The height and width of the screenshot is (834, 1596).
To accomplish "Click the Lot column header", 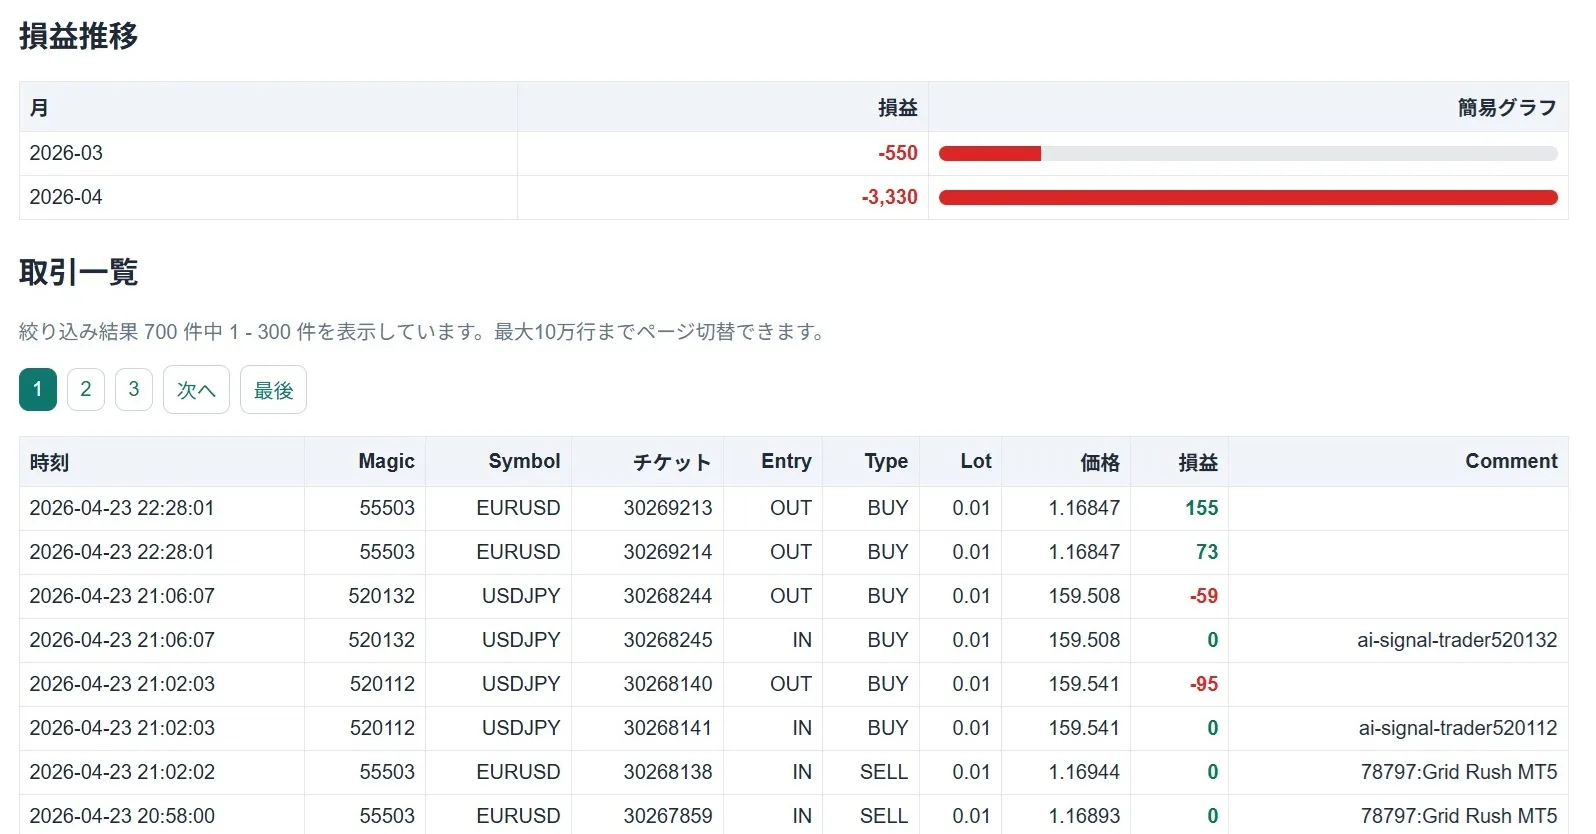I will pyautogui.click(x=975, y=461).
